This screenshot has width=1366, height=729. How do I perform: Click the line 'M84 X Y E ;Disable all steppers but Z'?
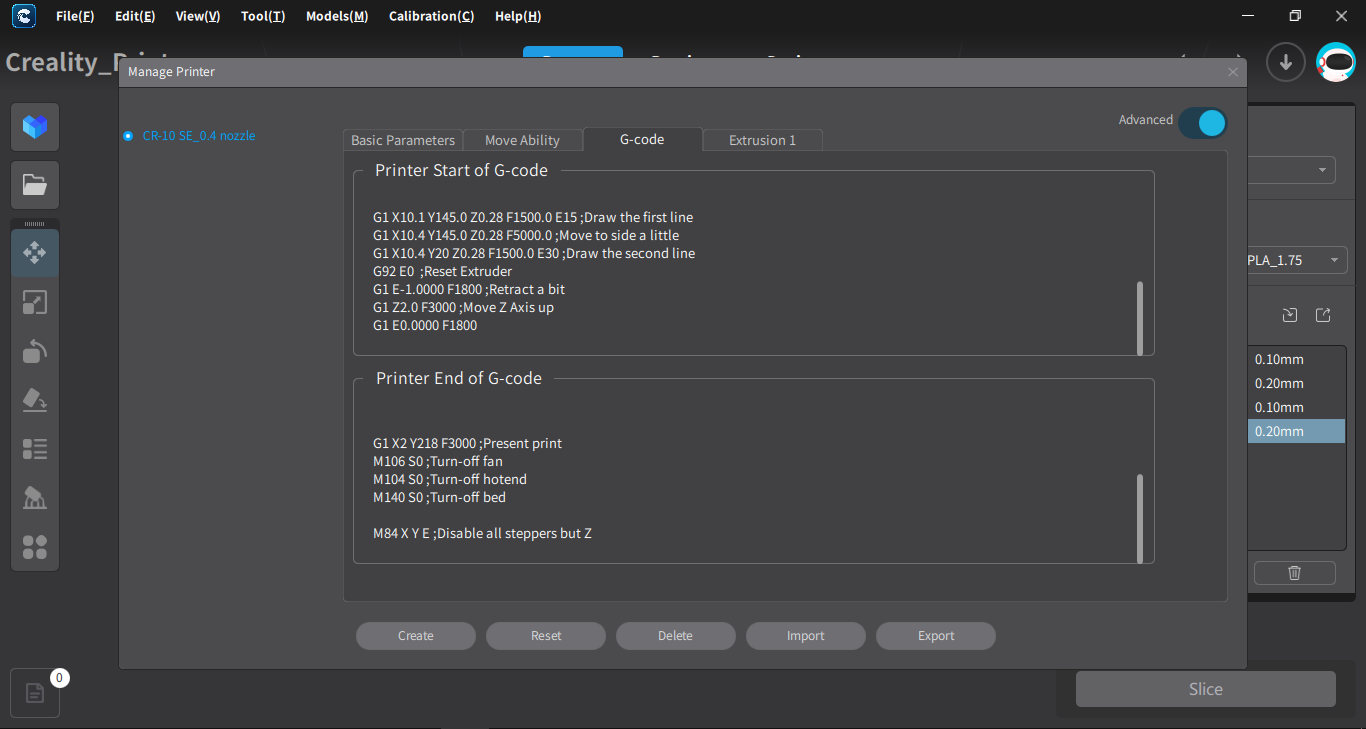click(482, 533)
